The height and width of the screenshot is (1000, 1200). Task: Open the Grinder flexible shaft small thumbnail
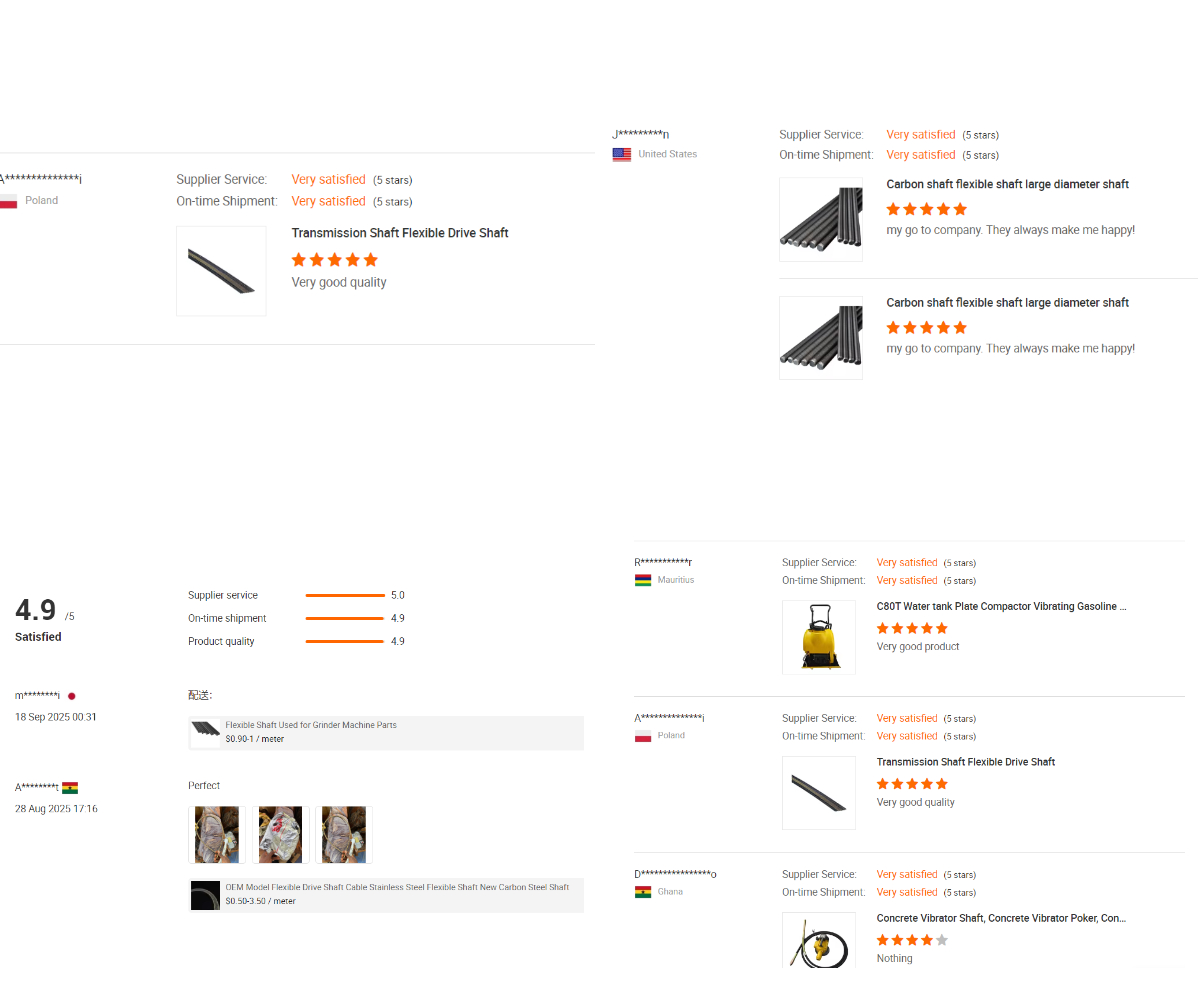pos(206,733)
